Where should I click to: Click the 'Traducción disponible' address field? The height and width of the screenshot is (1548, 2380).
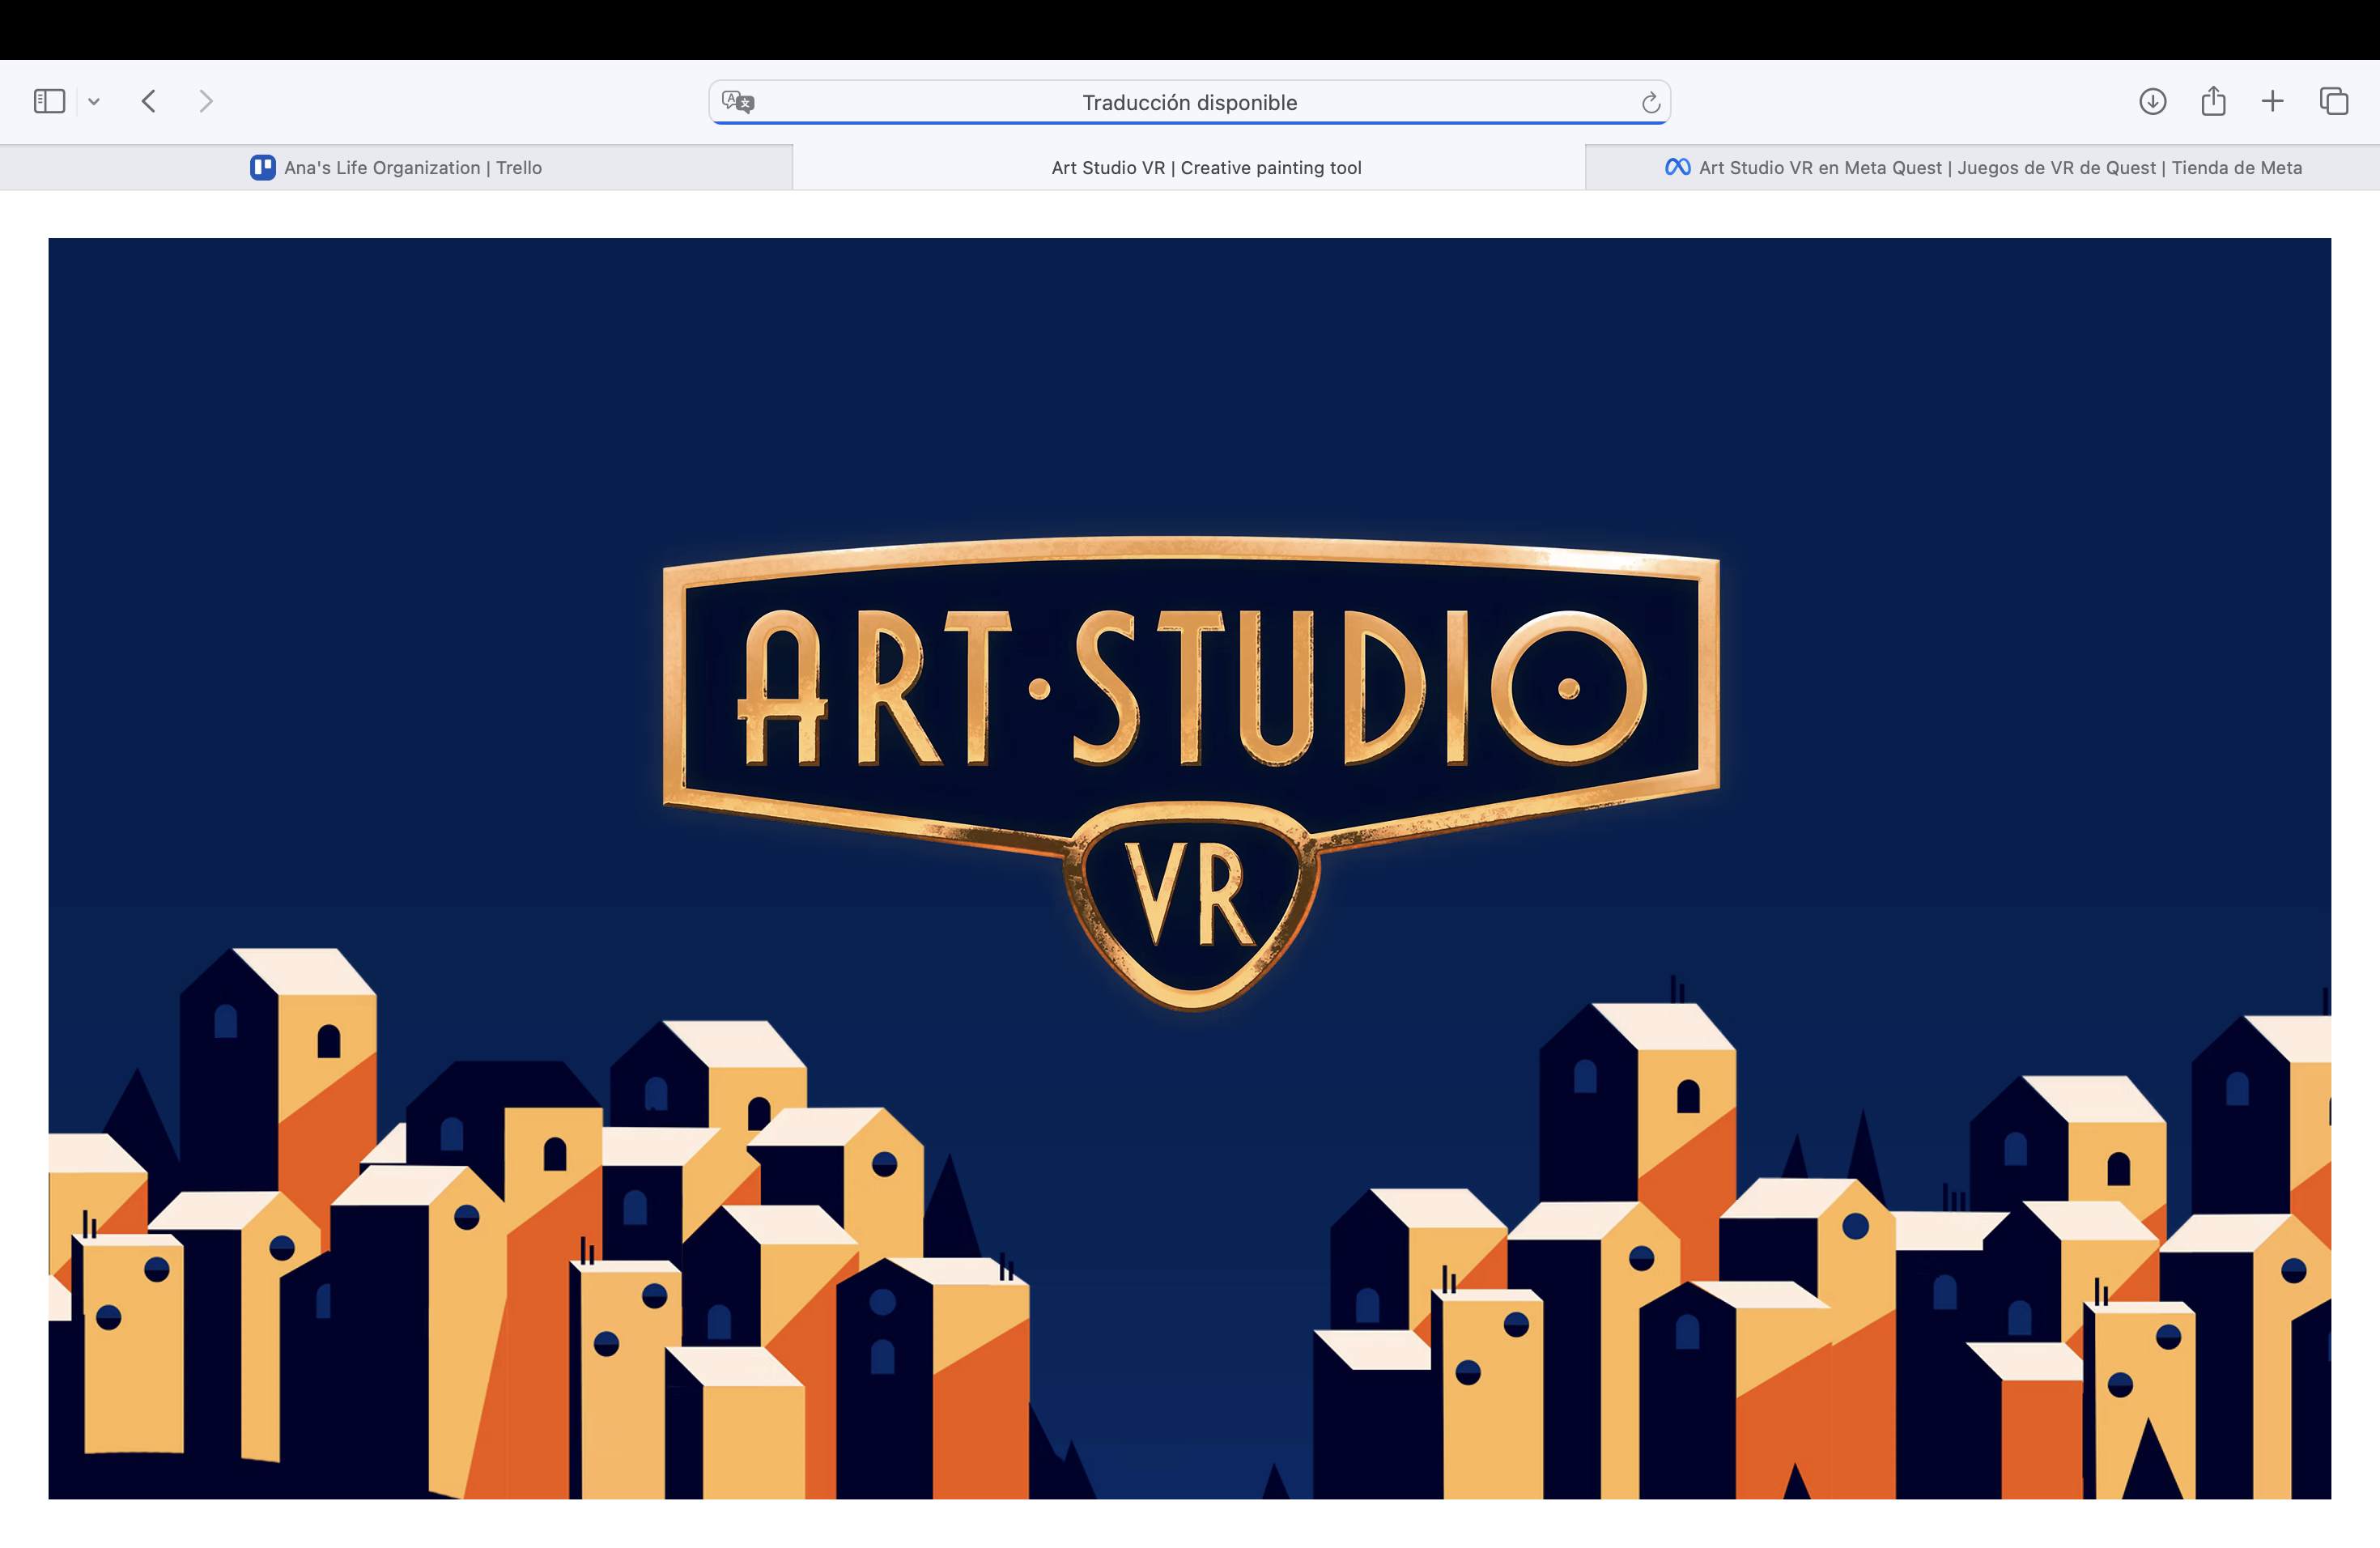click(1189, 102)
